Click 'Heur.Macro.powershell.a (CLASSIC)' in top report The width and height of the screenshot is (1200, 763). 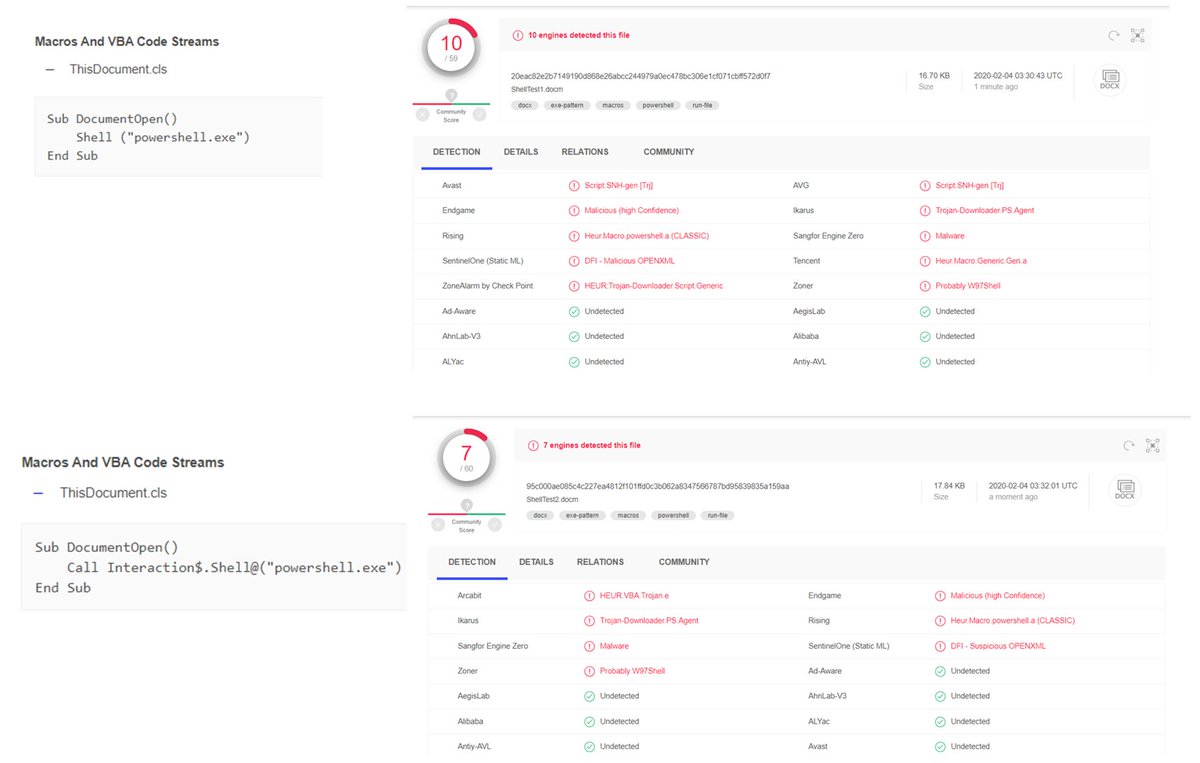pos(646,236)
